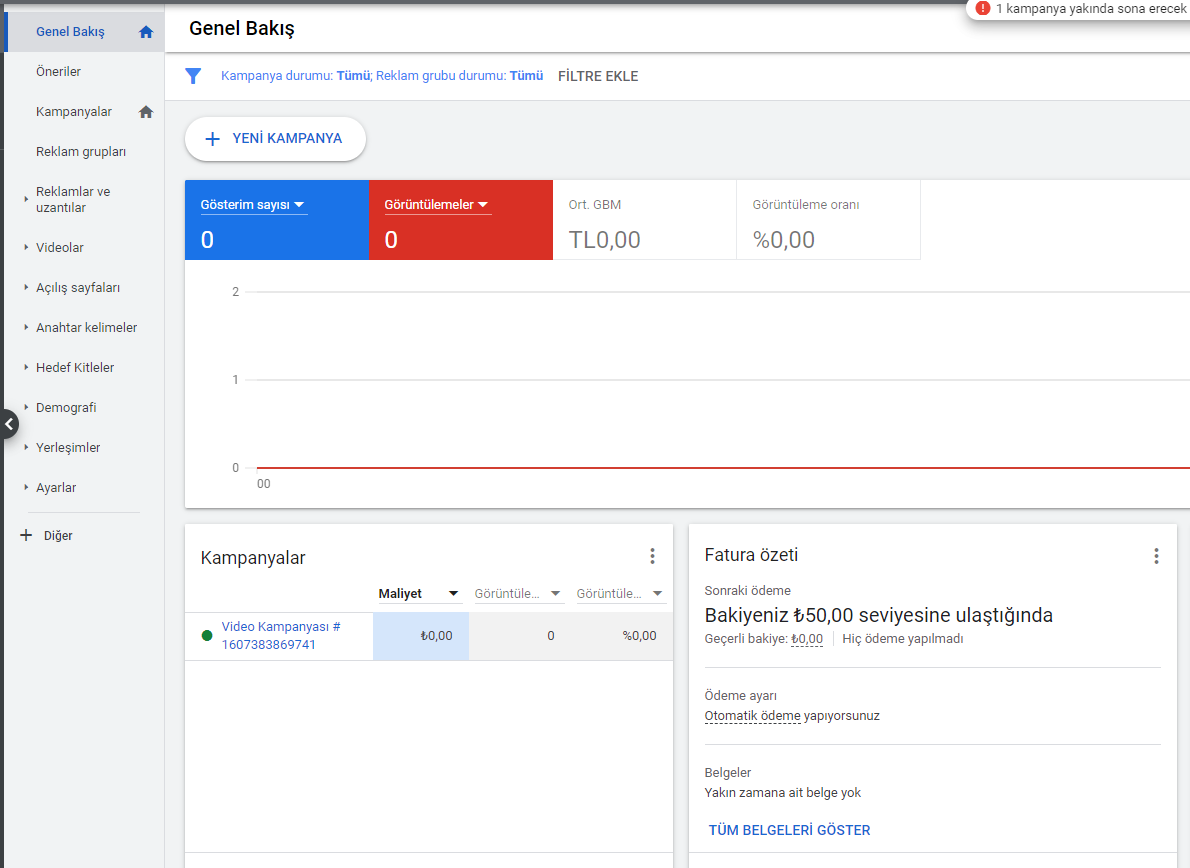Open the Maliyet column dropdown
Image resolution: width=1190 pixels, height=868 pixels.
(419, 593)
